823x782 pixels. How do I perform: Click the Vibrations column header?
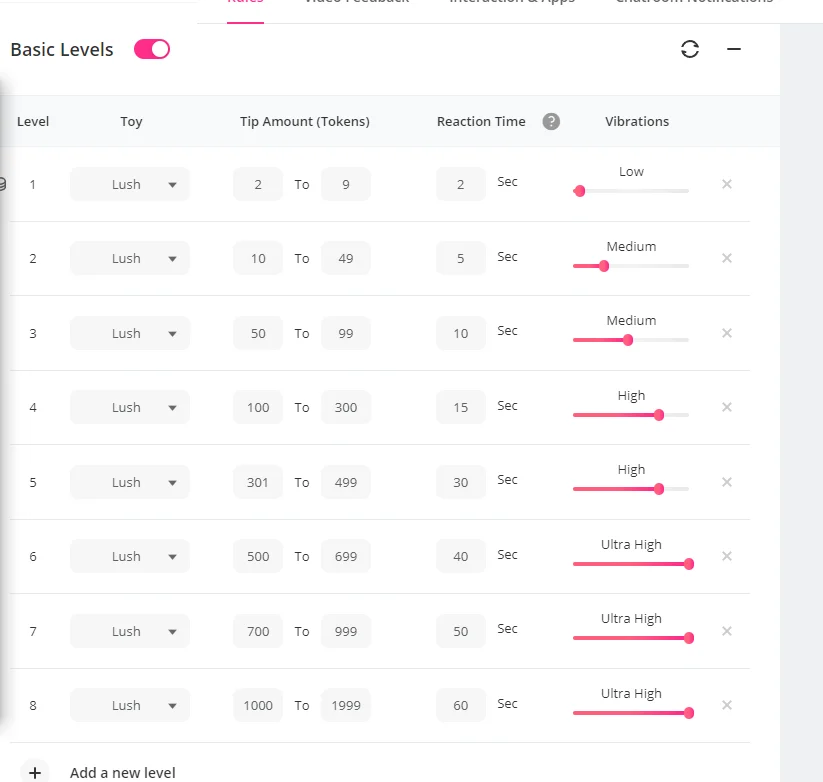(637, 121)
